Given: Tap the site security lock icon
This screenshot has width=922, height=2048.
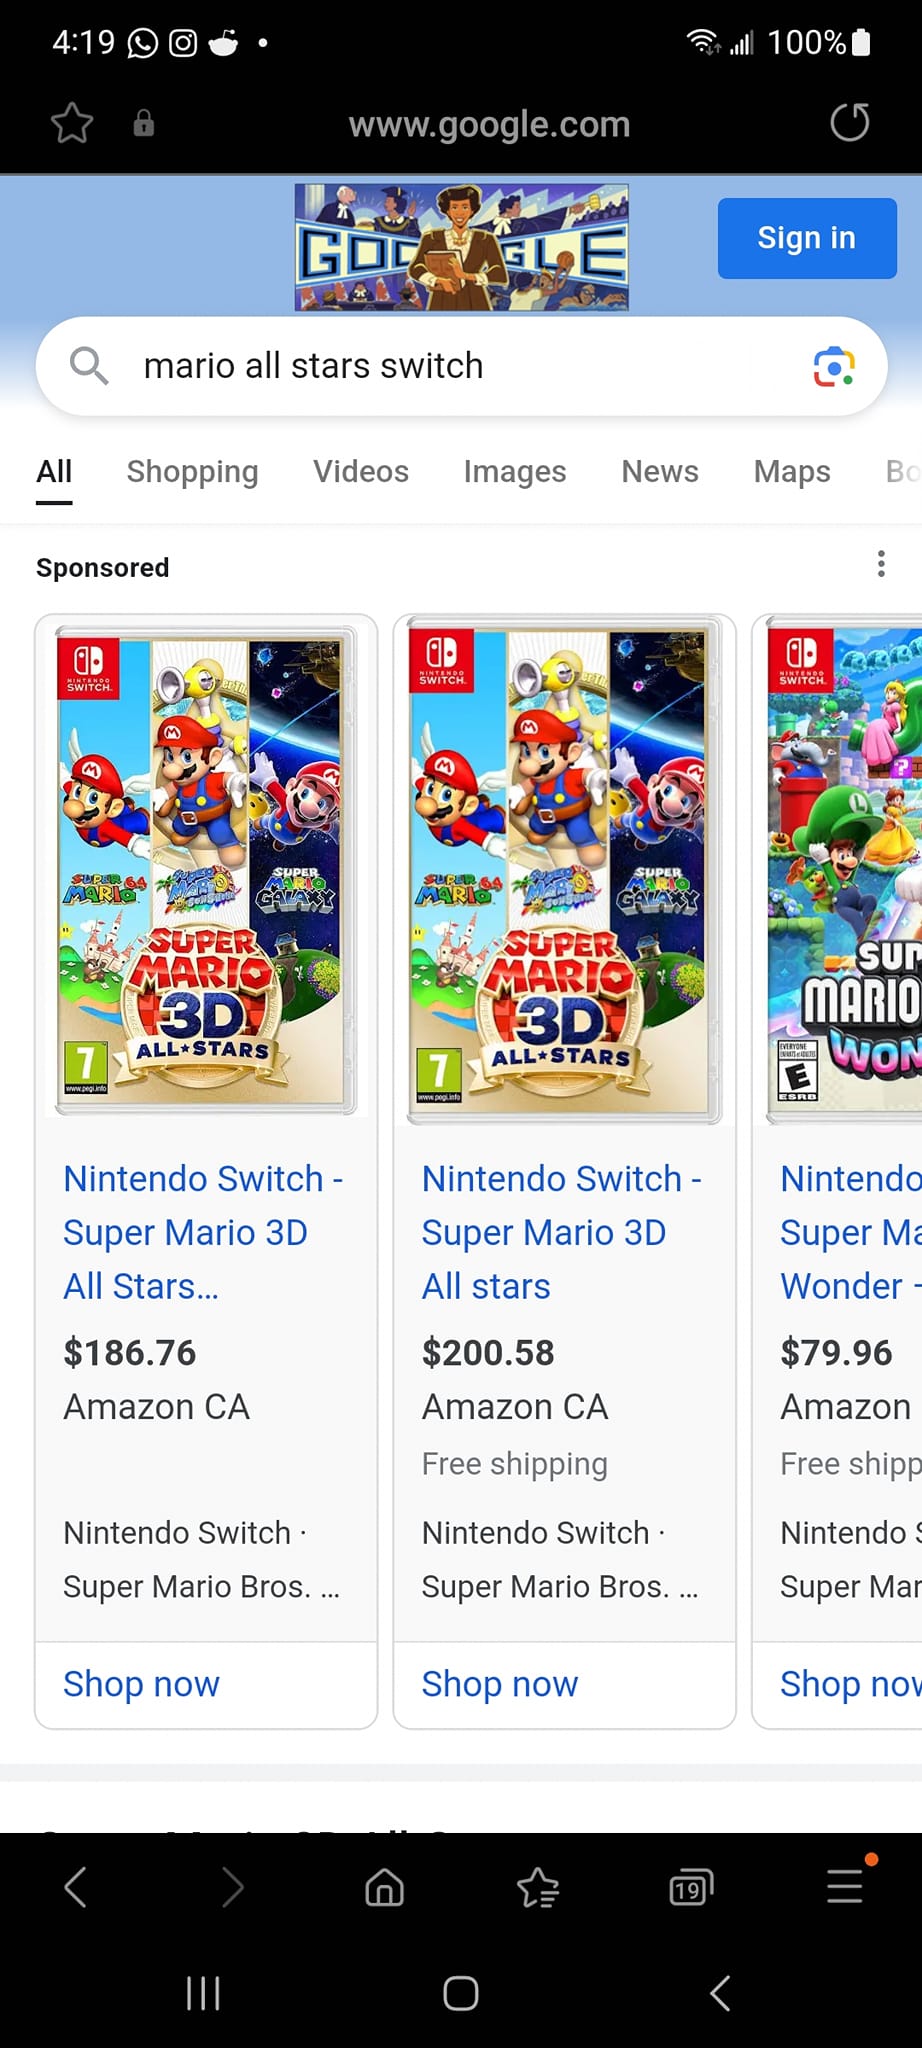Looking at the screenshot, I should pyautogui.click(x=144, y=123).
